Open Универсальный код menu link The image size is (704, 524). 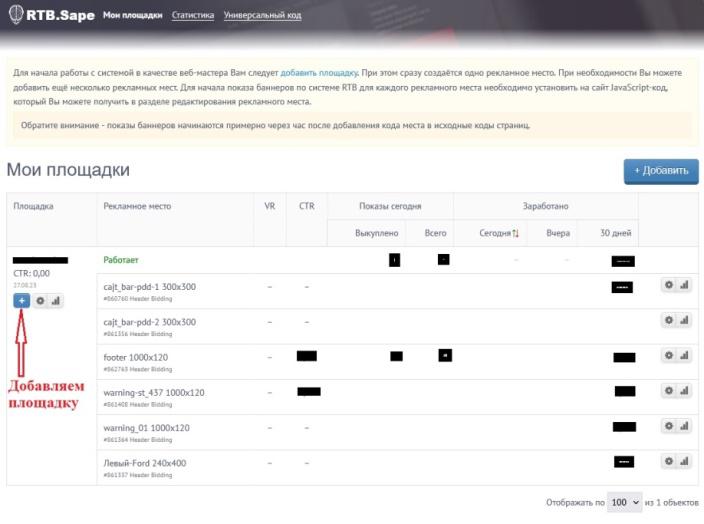click(262, 15)
